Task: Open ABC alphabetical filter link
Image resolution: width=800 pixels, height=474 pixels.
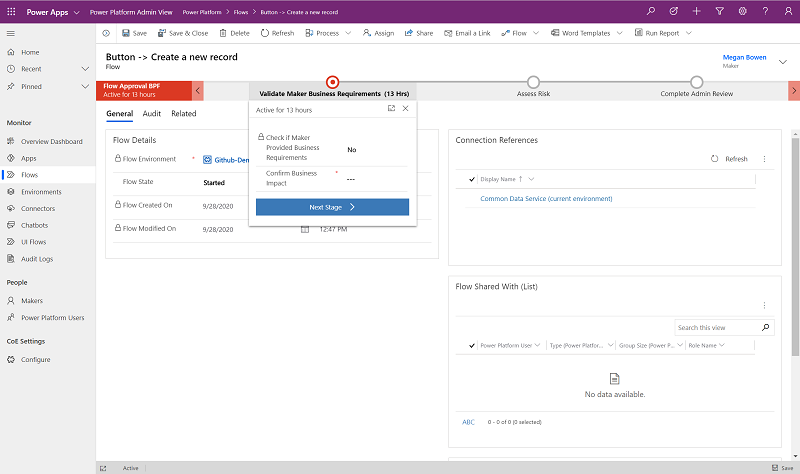Action: tap(468, 422)
